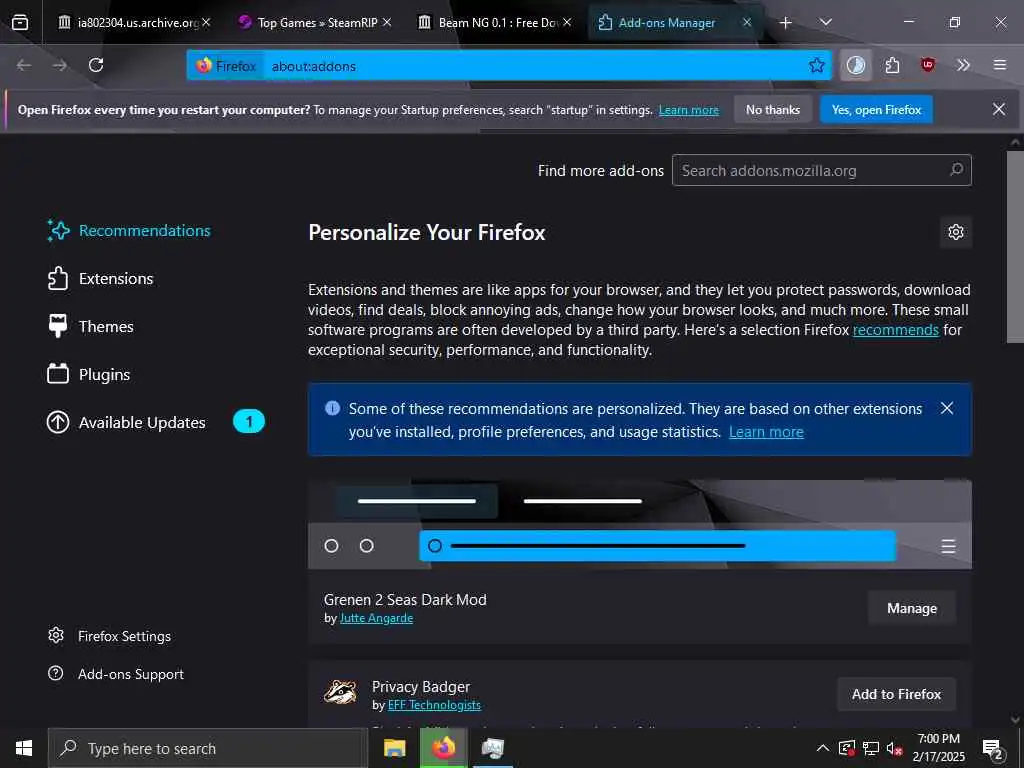The image size is (1024, 768).
Task: Bookmark this page with the star icon
Action: tap(816, 65)
